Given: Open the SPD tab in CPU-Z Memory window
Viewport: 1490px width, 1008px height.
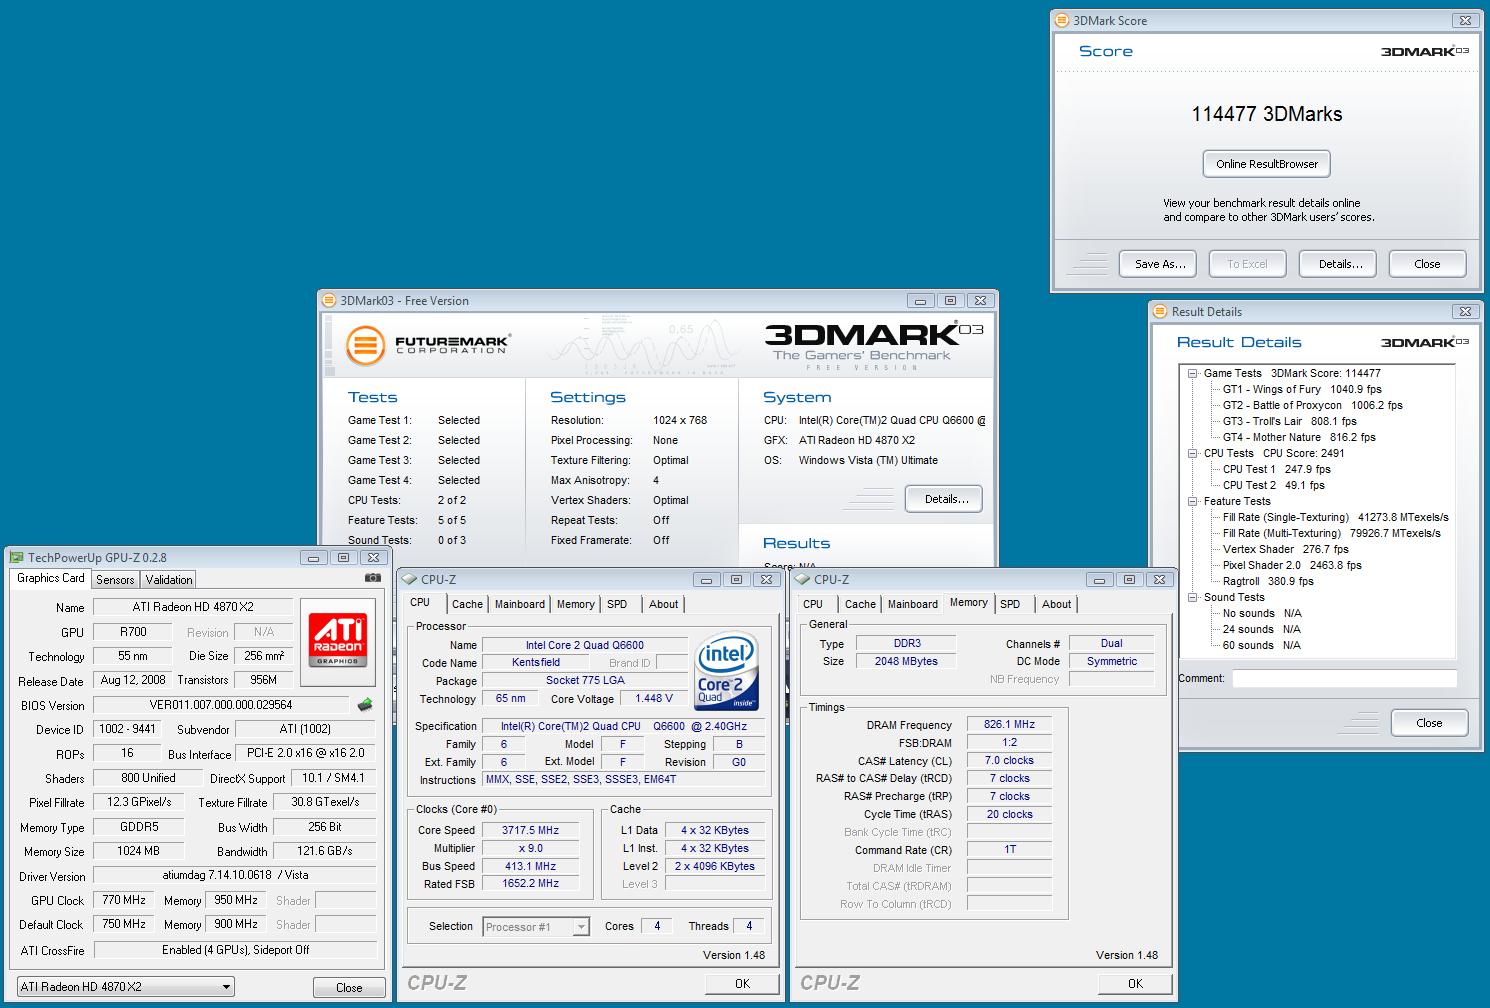Looking at the screenshot, I should [1011, 604].
